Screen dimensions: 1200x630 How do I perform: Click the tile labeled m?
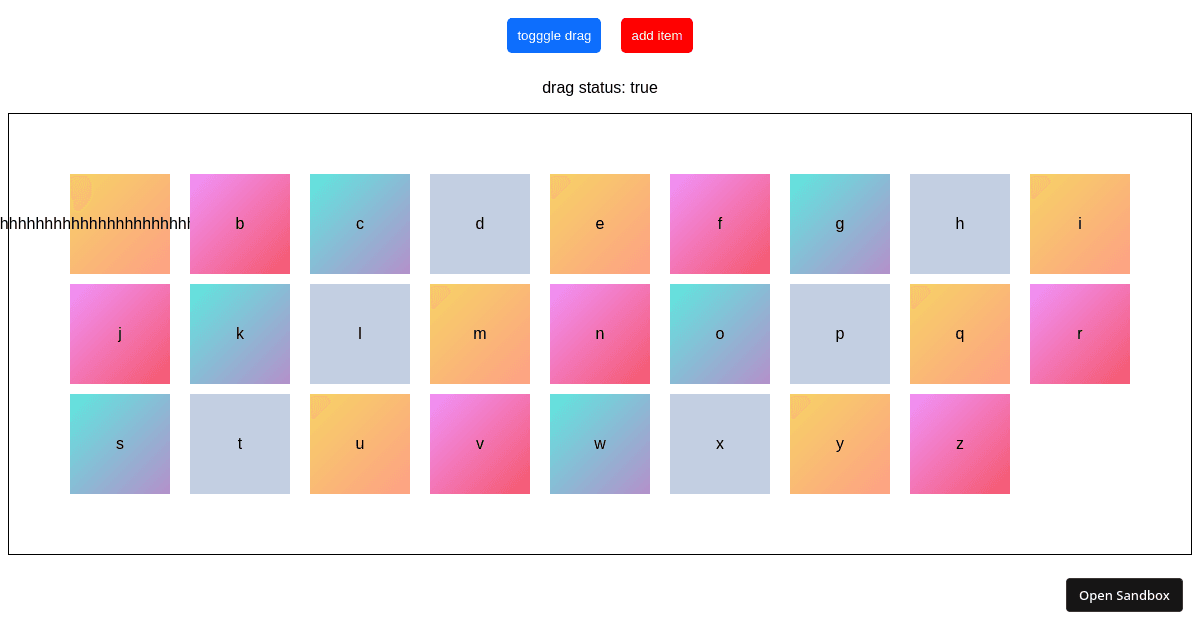[x=480, y=334]
